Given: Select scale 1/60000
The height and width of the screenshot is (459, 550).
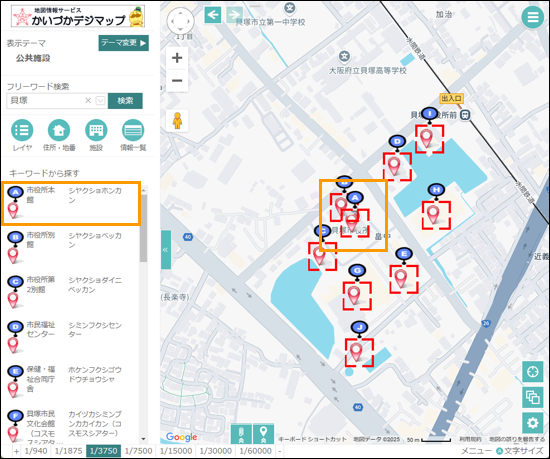Looking at the screenshot, I should pos(255,451).
